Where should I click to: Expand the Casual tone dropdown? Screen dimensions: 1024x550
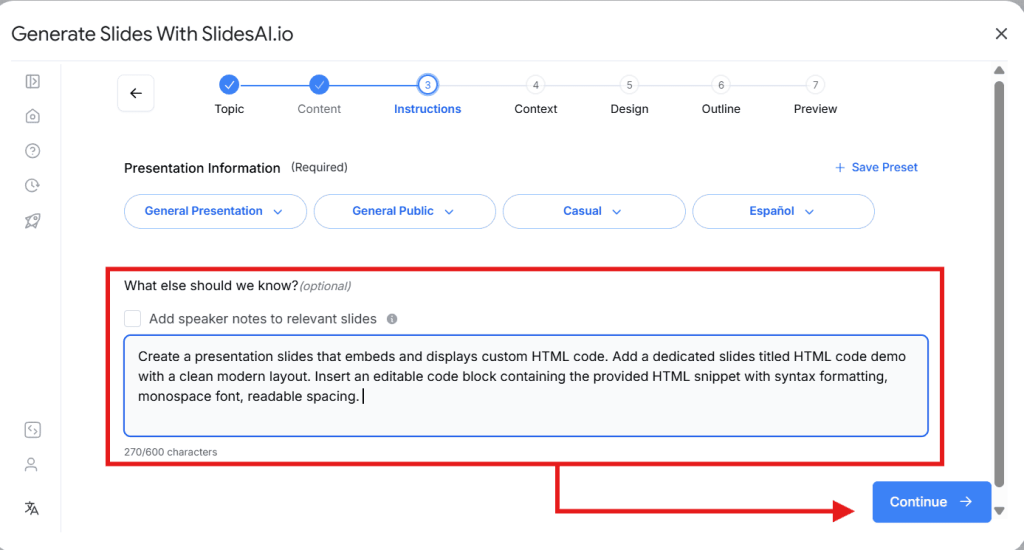(x=593, y=211)
